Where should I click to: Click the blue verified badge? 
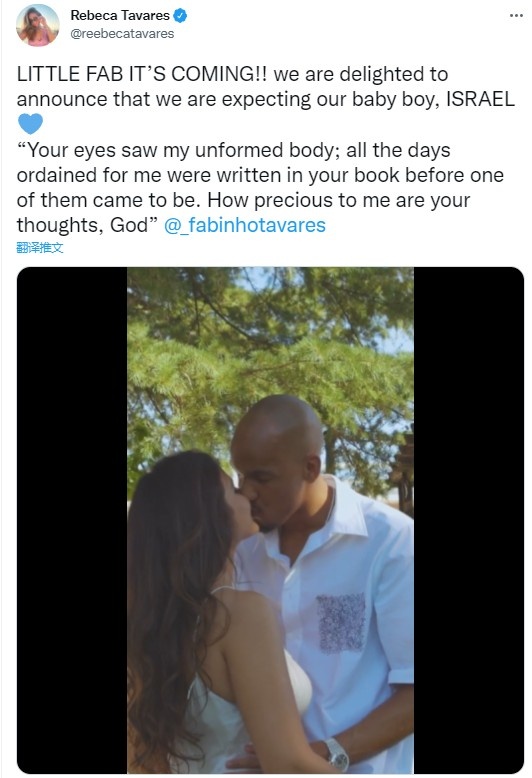coord(180,16)
